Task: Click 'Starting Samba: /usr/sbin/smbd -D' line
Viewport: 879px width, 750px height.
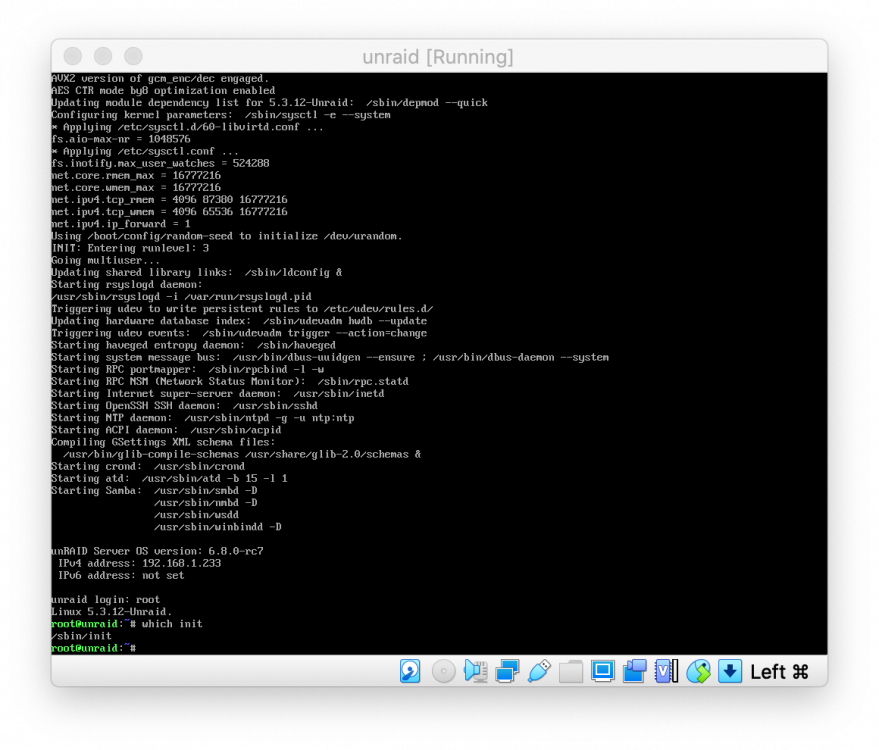Action: click(154, 490)
